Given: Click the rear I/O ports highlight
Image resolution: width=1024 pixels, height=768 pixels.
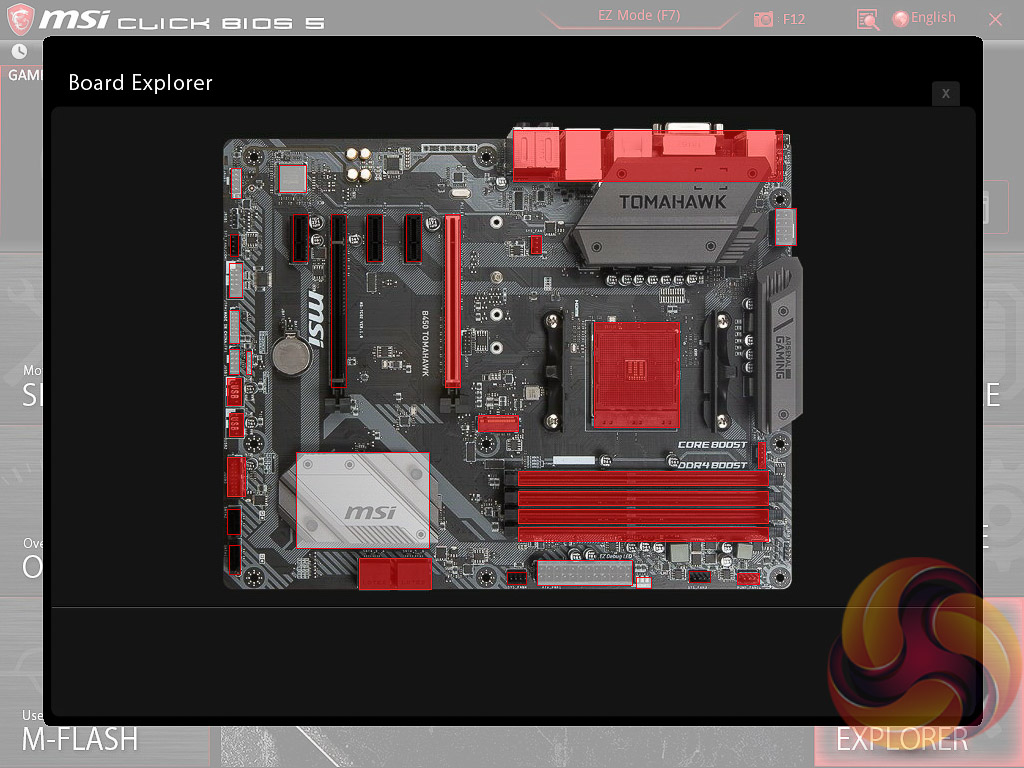Looking at the screenshot, I should click(647, 155).
